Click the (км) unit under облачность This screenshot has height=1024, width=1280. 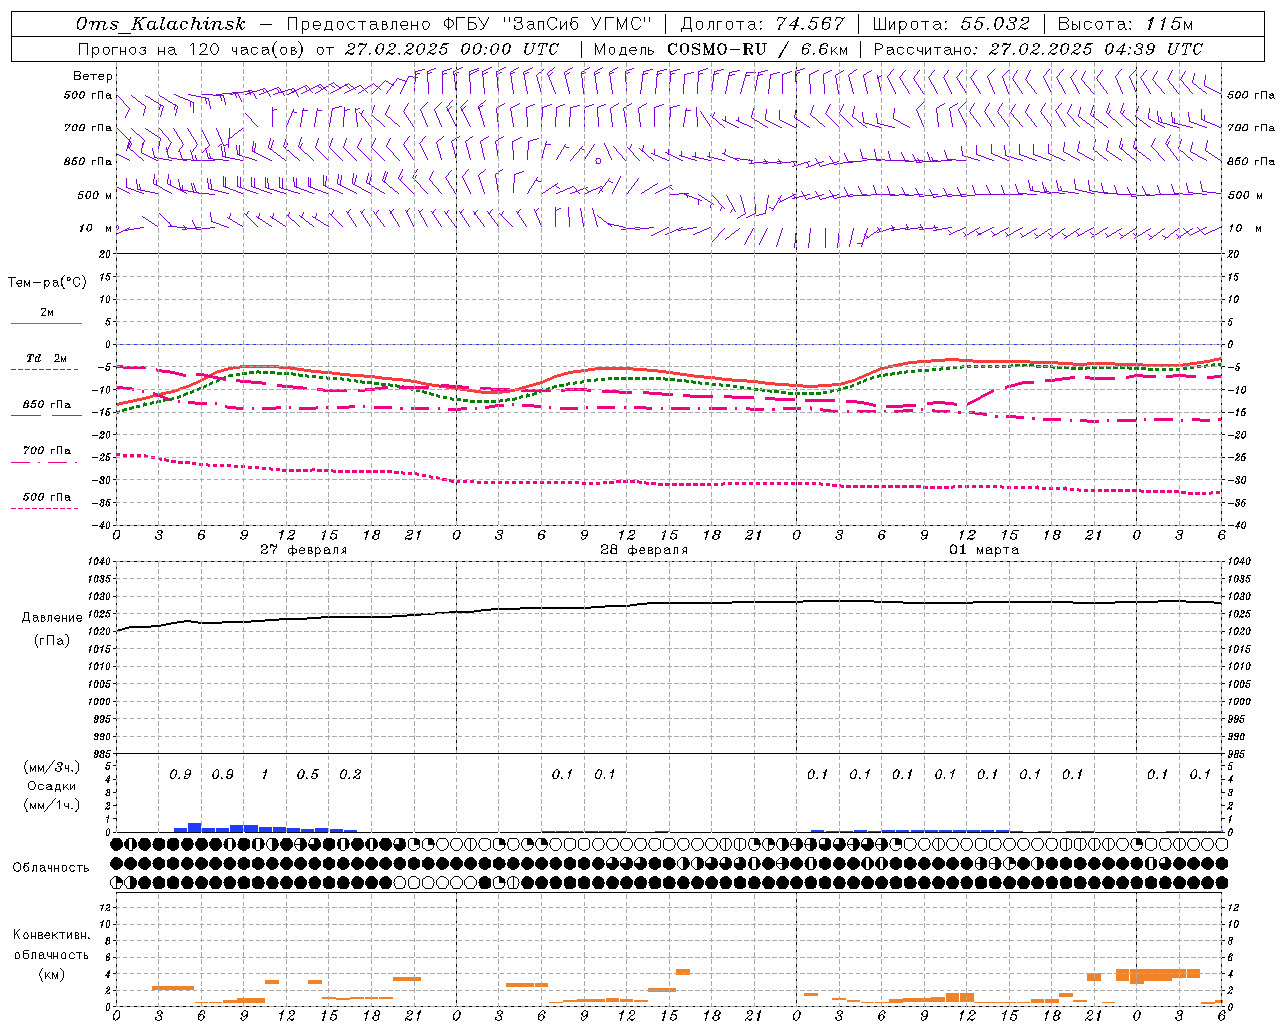(51, 974)
